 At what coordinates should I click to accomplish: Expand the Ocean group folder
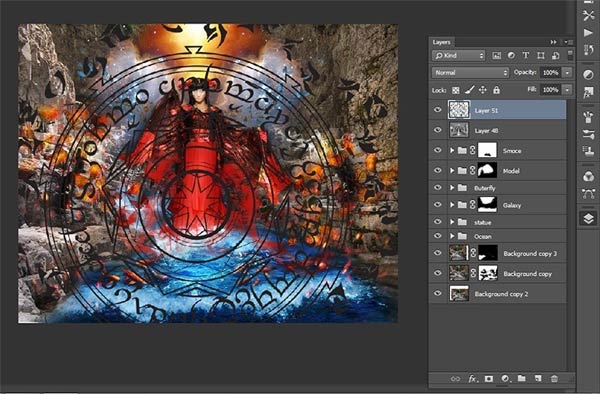pyautogui.click(x=452, y=236)
